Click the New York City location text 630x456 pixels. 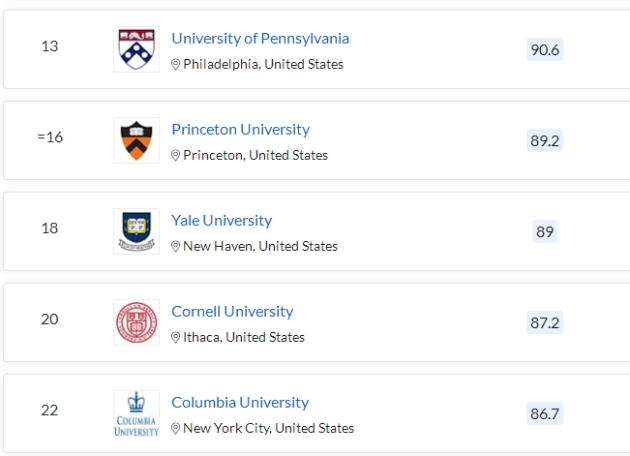(268, 428)
